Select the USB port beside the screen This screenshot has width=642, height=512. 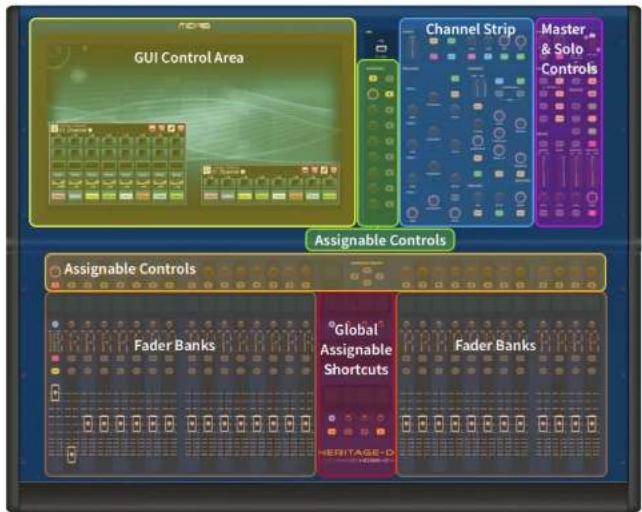381,49
